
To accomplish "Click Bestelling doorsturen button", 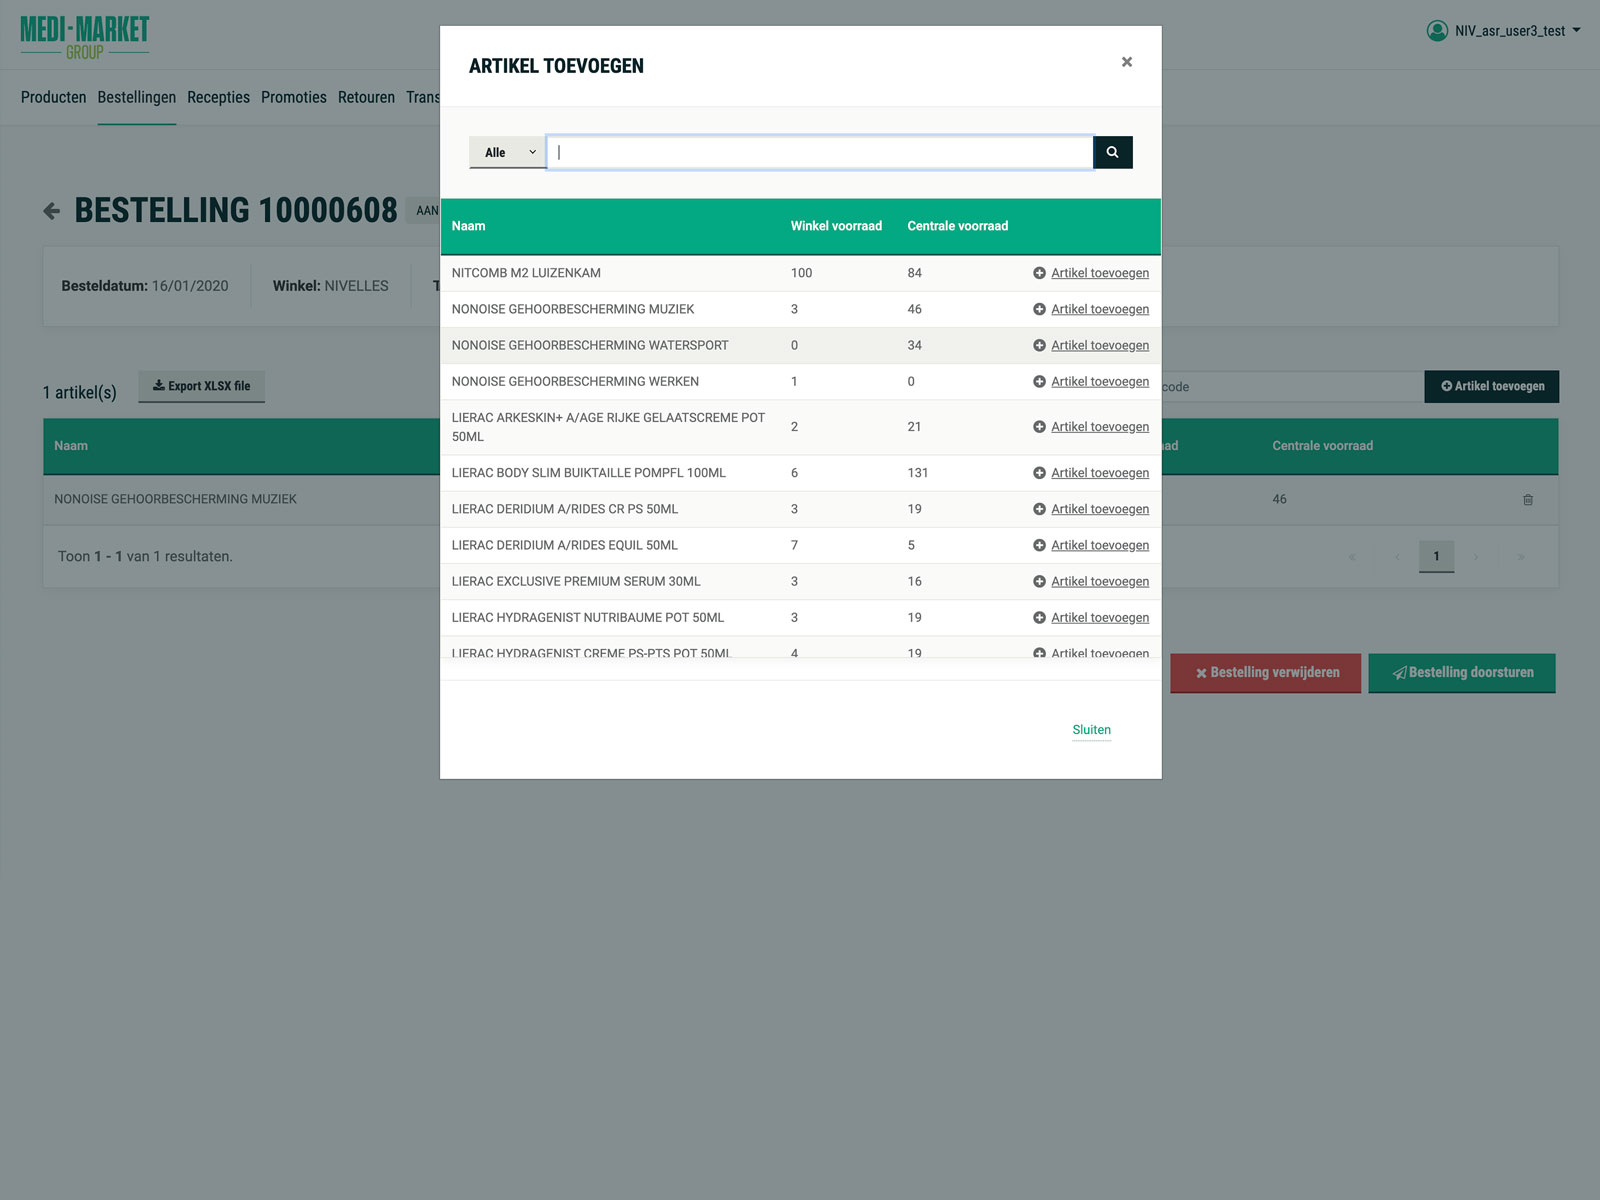I will tap(1462, 673).
